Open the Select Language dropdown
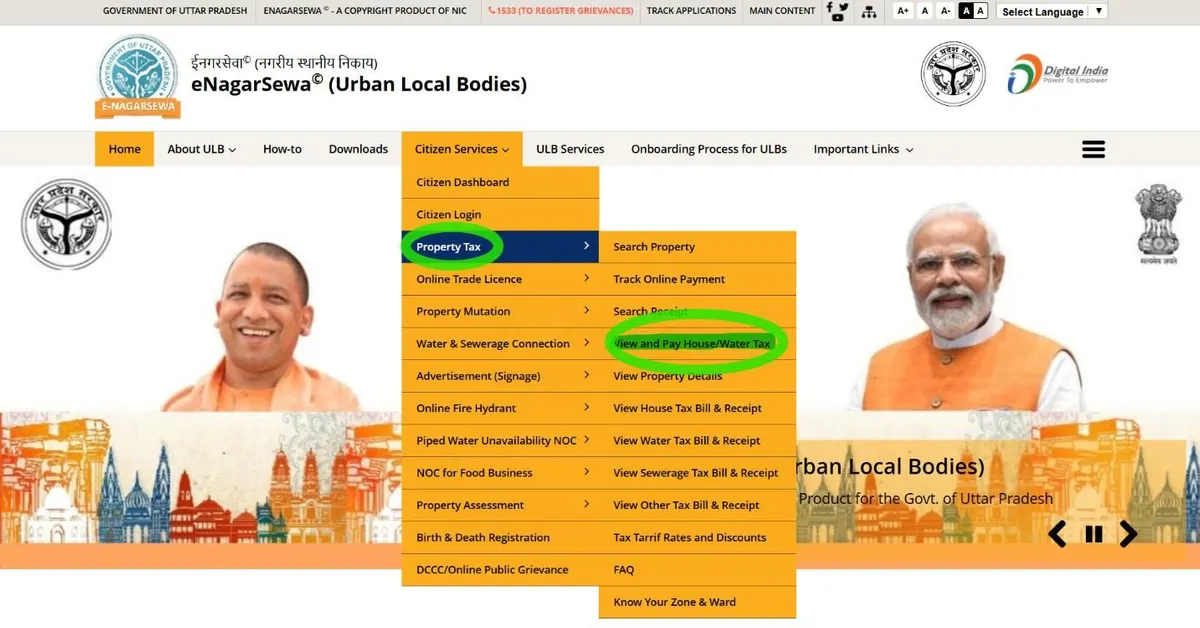Screen dimensions: 1200x628 1051,11
